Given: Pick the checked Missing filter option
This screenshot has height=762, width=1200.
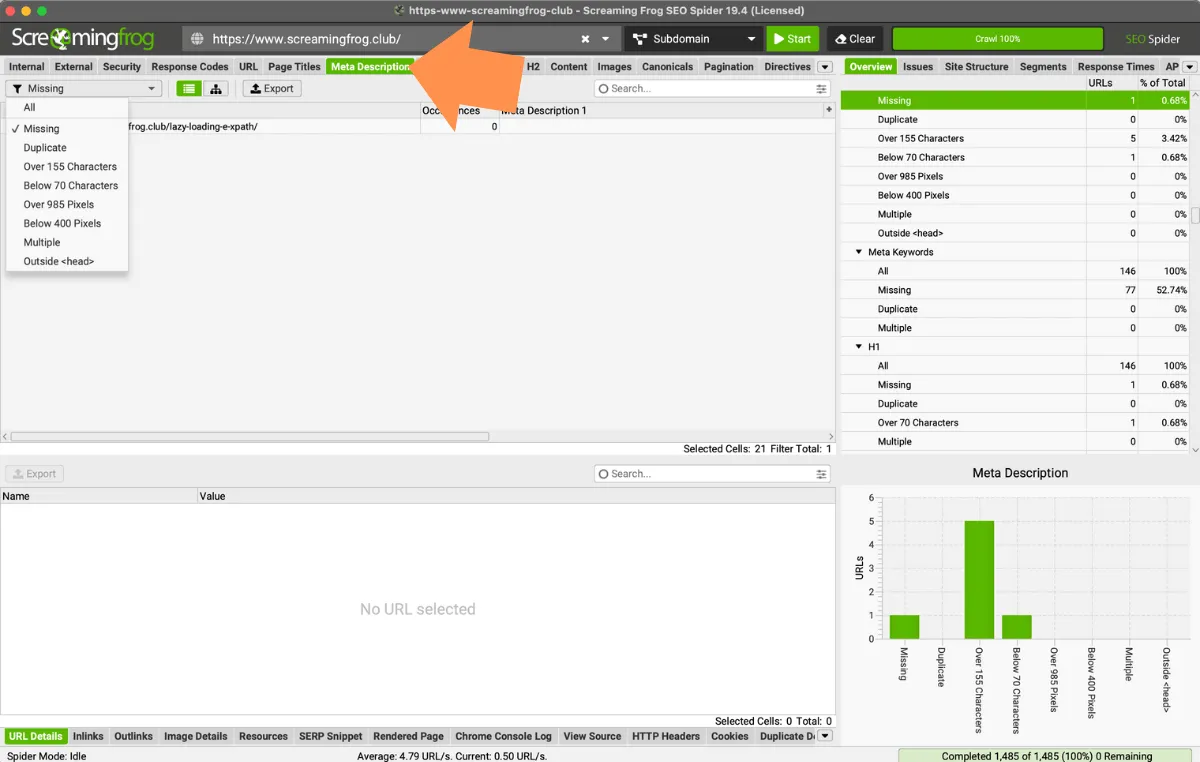Looking at the screenshot, I should 41,129.
